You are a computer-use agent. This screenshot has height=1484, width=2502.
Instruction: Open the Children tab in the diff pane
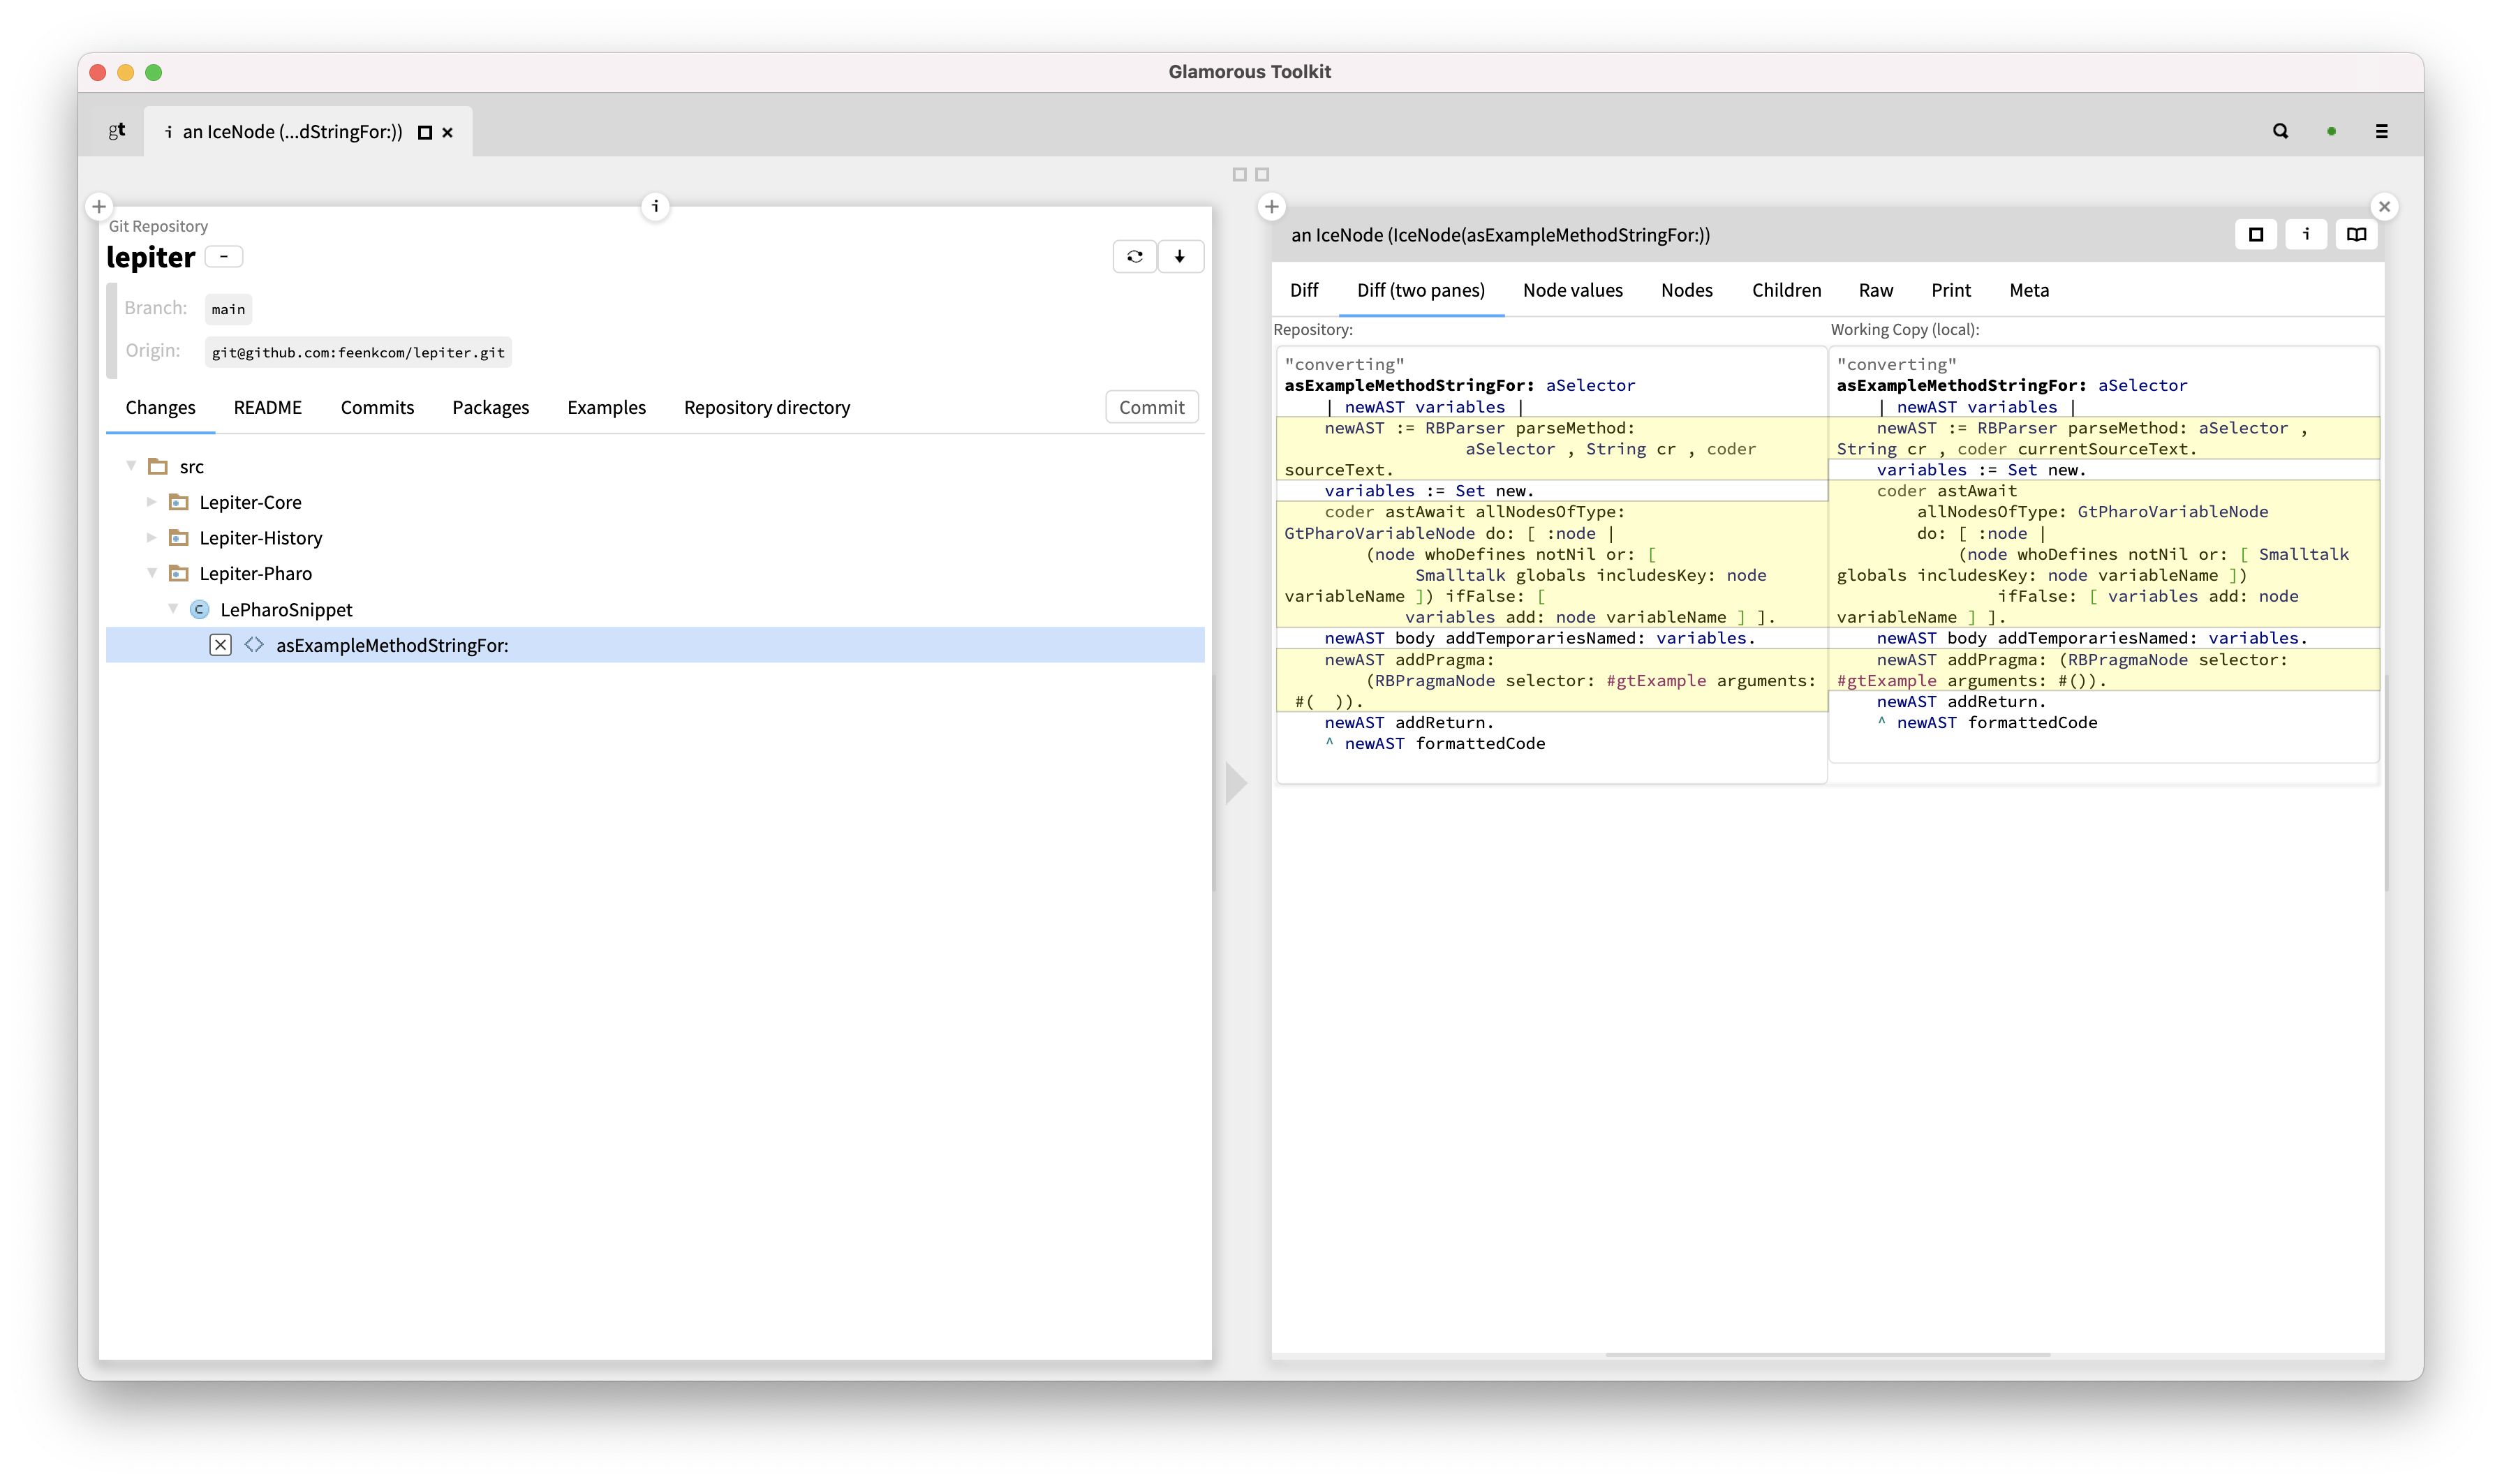tap(1786, 290)
